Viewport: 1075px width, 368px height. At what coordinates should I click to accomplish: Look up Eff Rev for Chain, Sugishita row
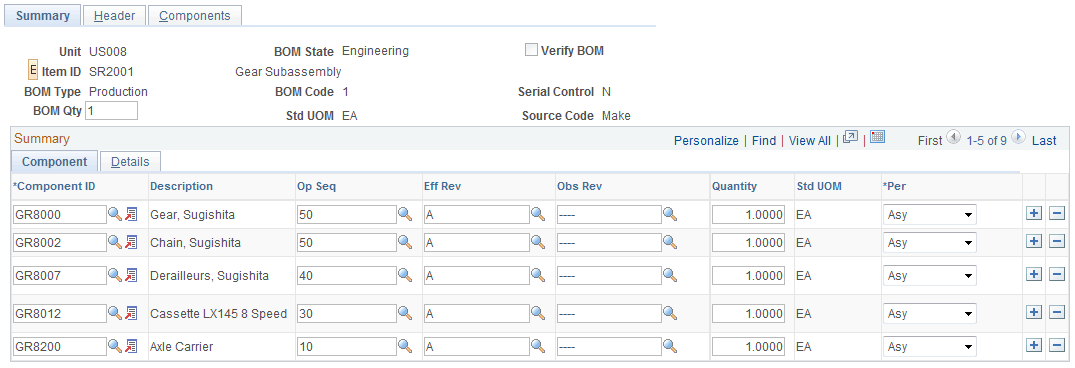click(x=538, y=242)
